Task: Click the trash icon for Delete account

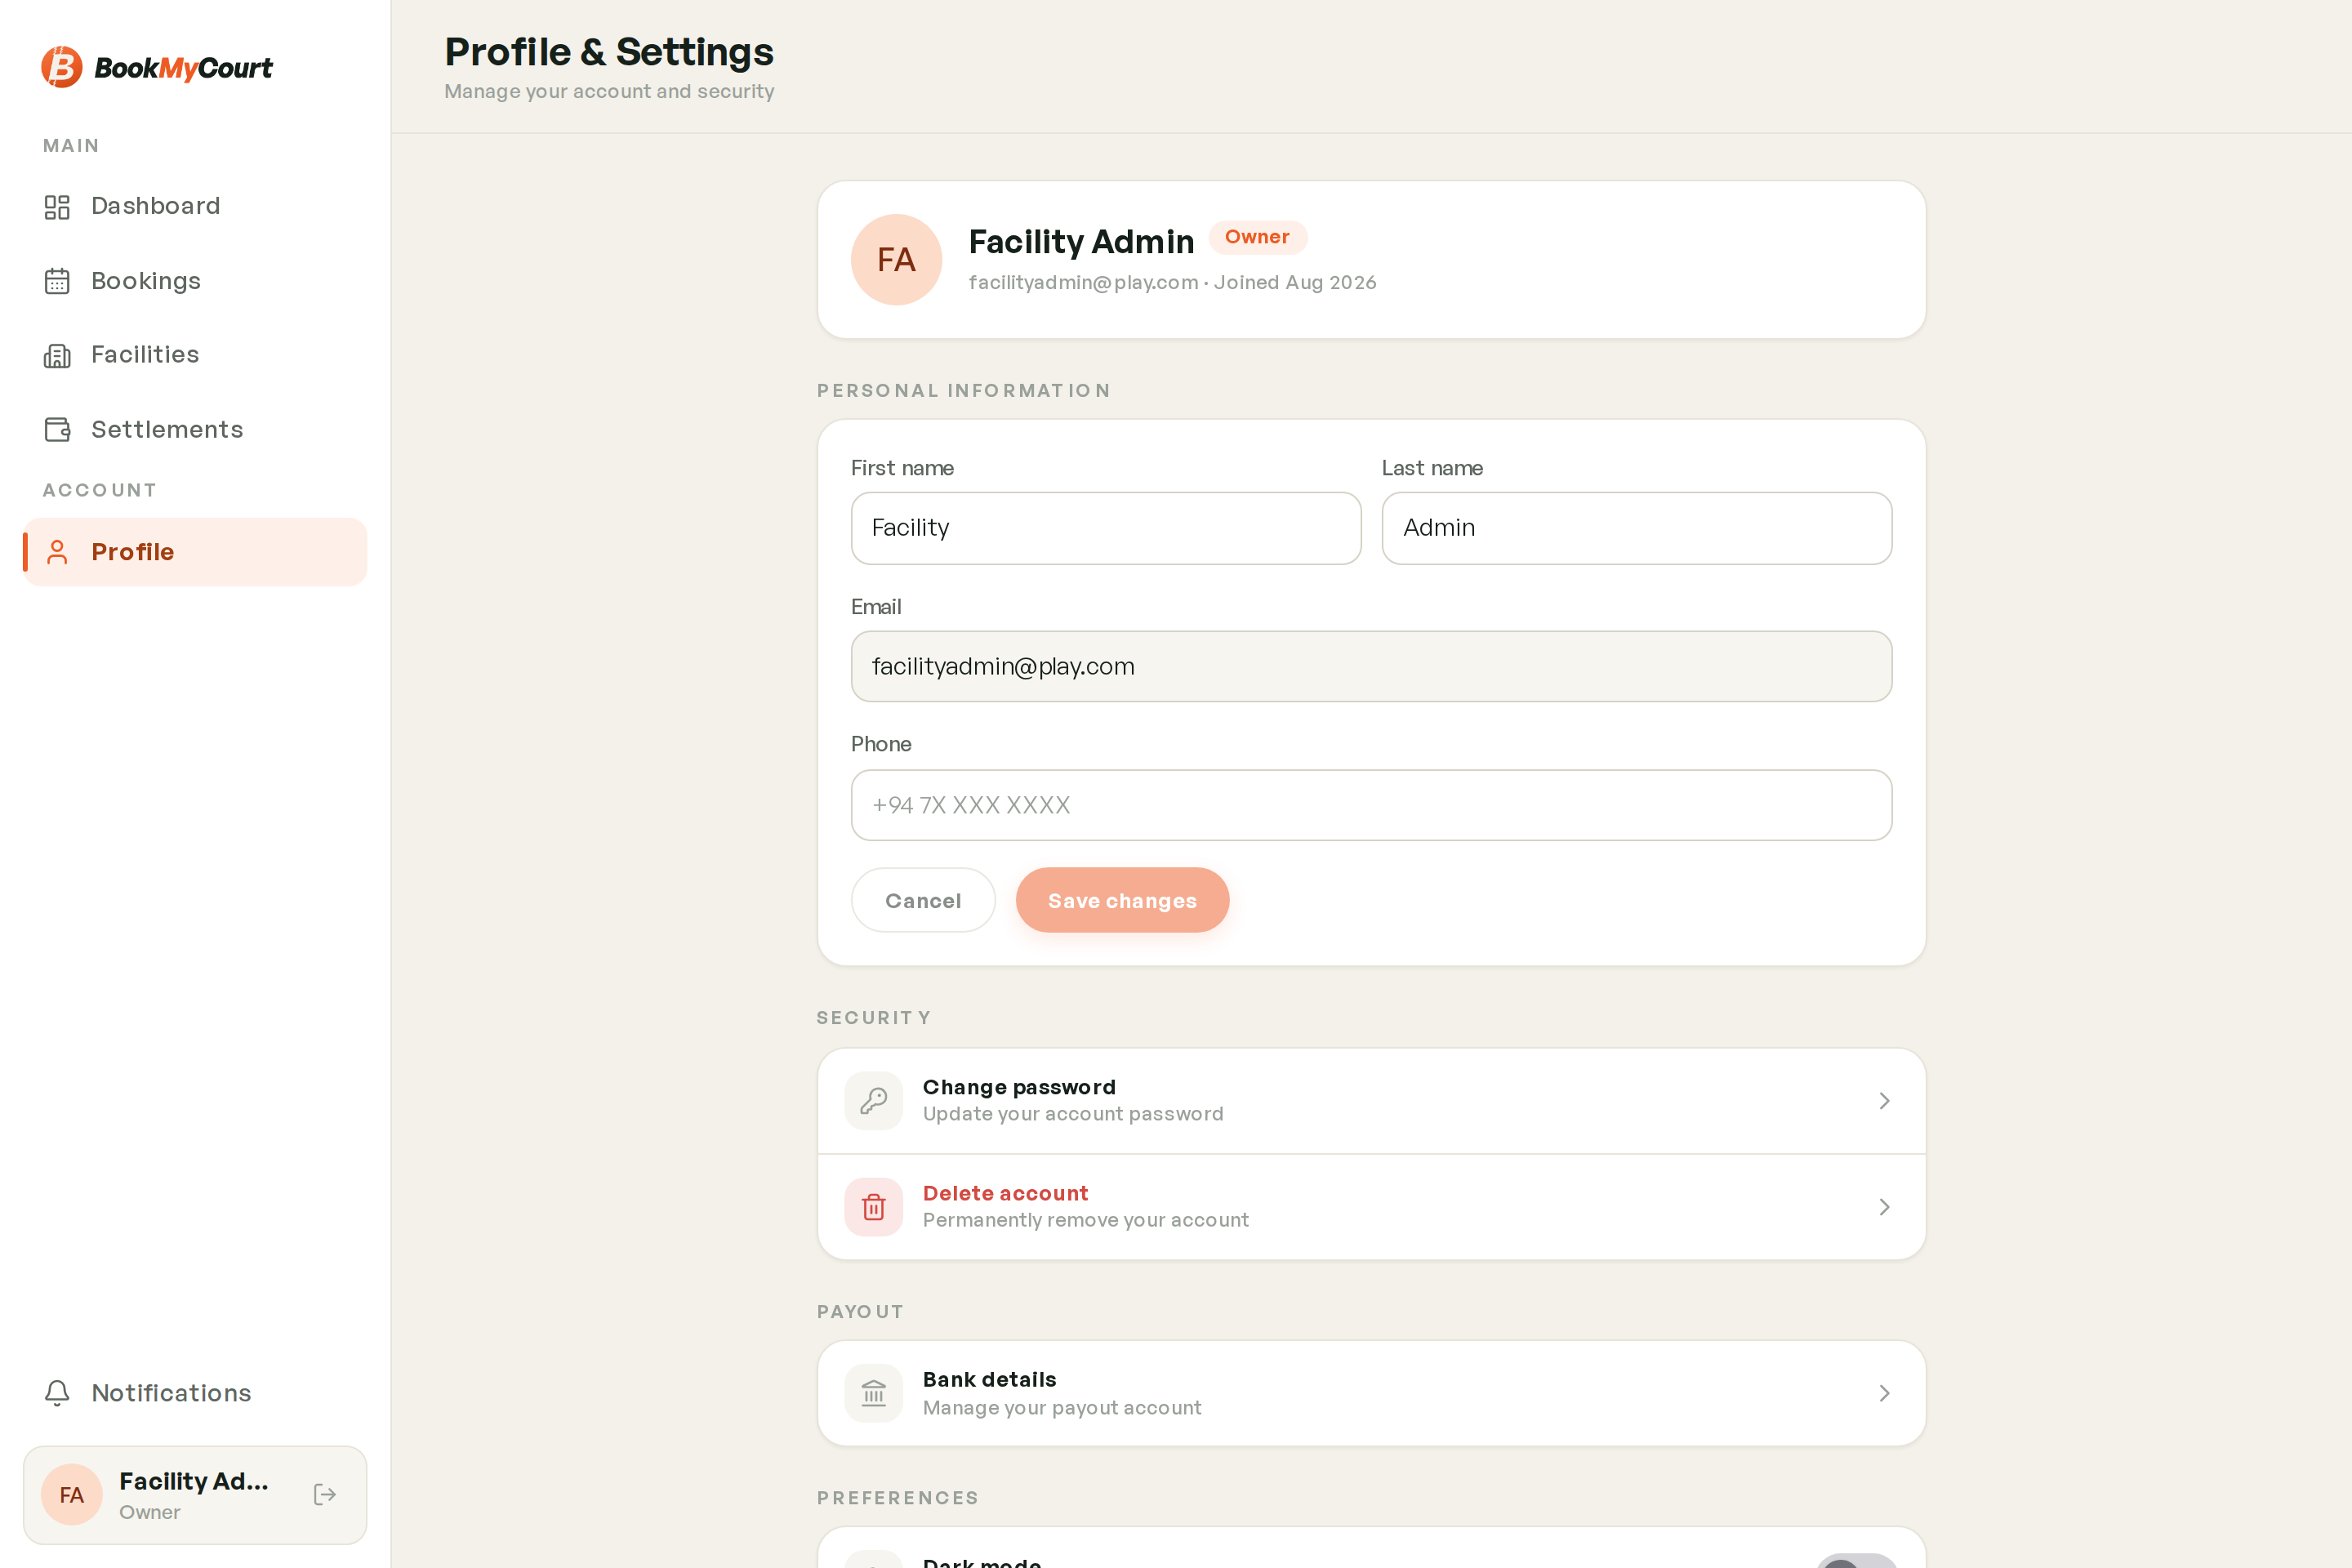Action: click(873, 1207)
